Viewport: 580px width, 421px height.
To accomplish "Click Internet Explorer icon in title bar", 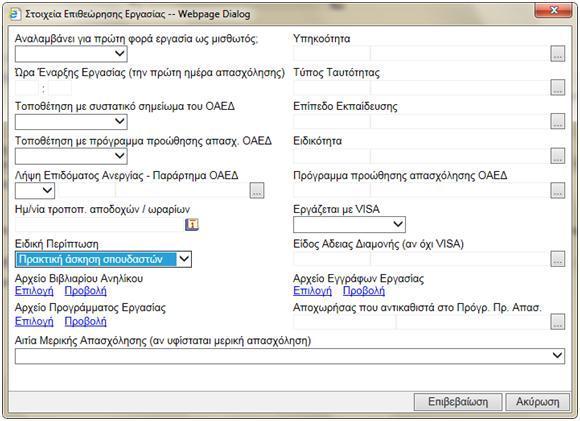I will coord(15,14).
